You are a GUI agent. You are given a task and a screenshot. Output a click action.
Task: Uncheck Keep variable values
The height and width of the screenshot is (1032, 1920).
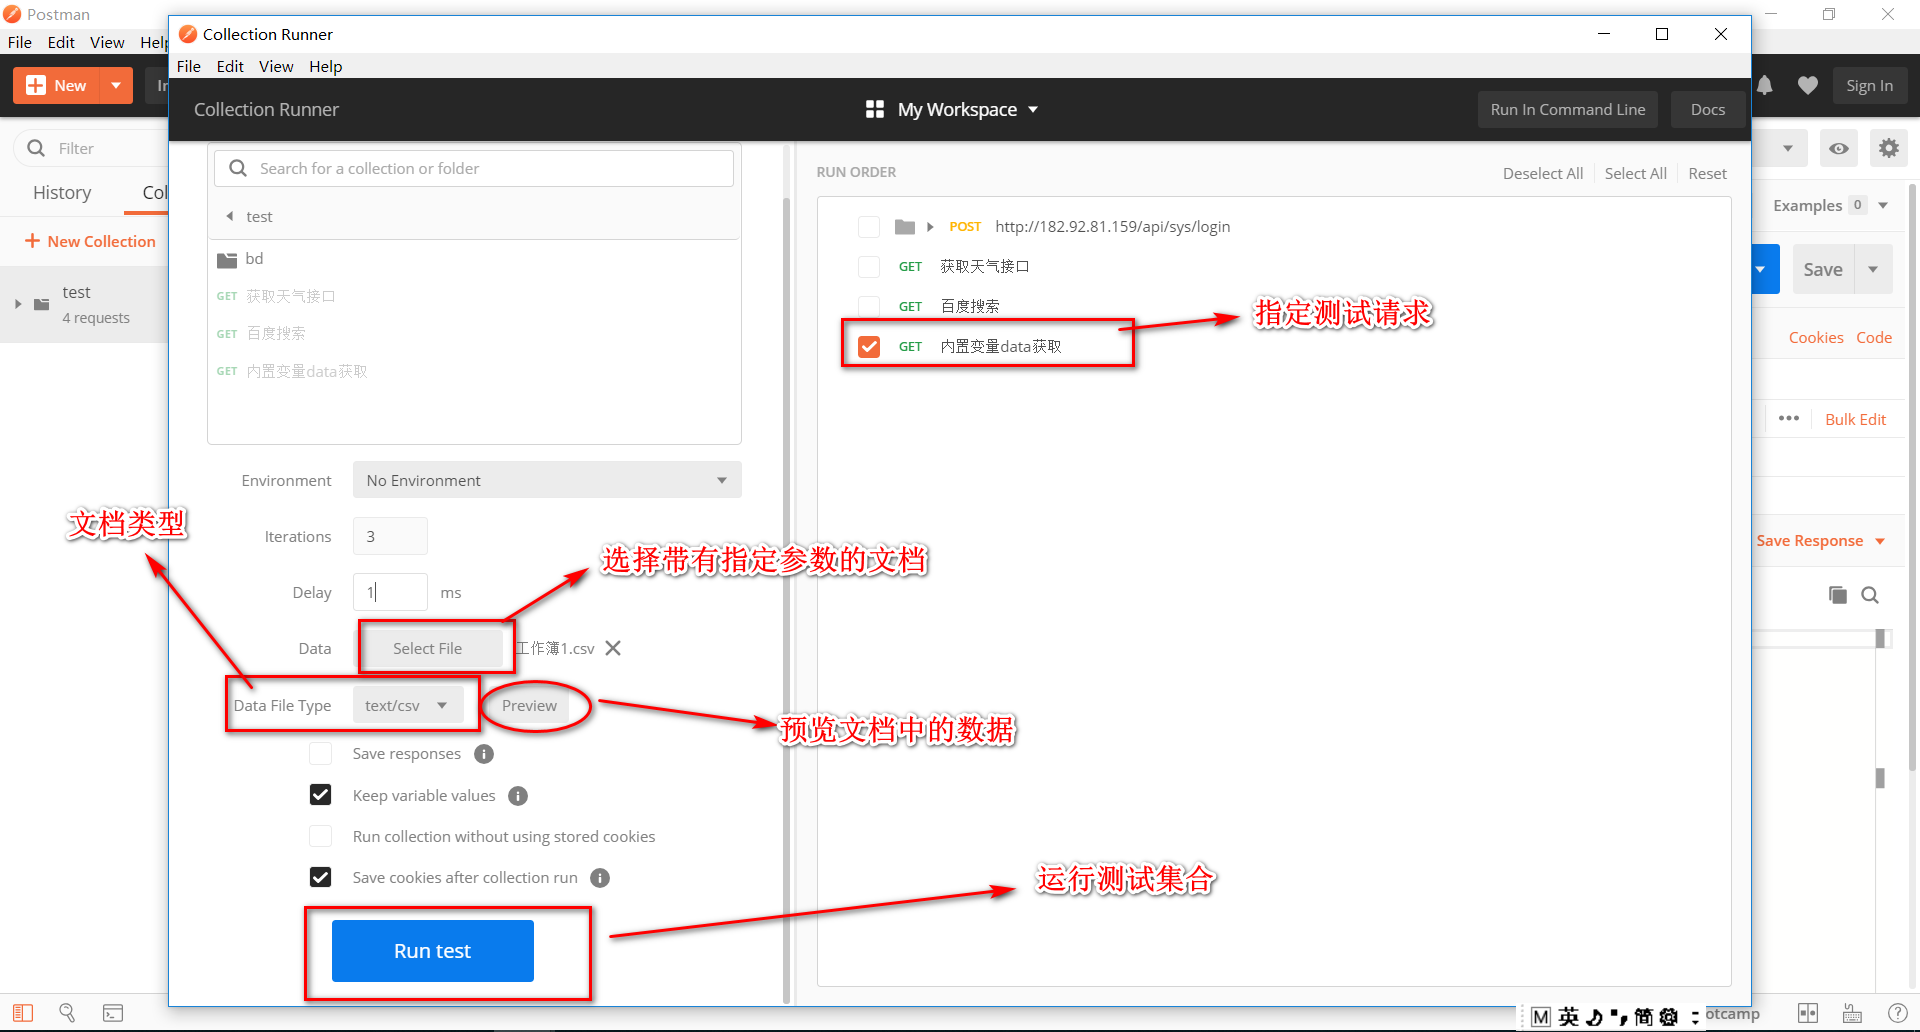click(320, 795)
